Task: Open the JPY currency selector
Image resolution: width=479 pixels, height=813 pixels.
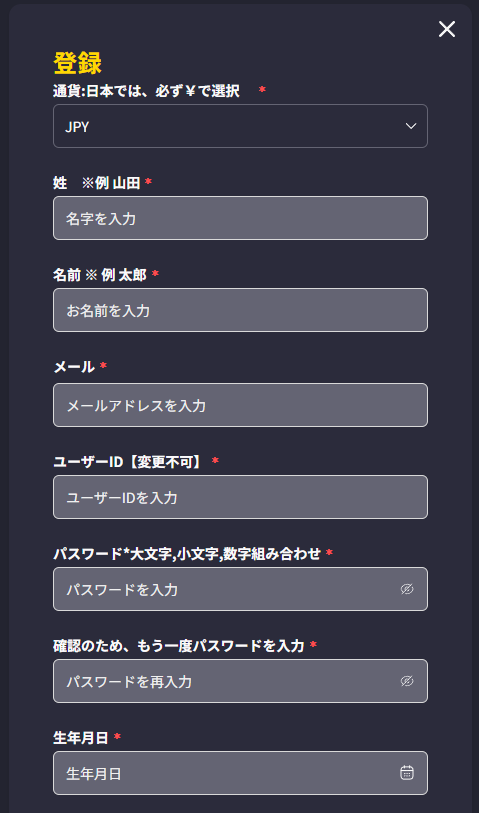Action: coord(240,126)
